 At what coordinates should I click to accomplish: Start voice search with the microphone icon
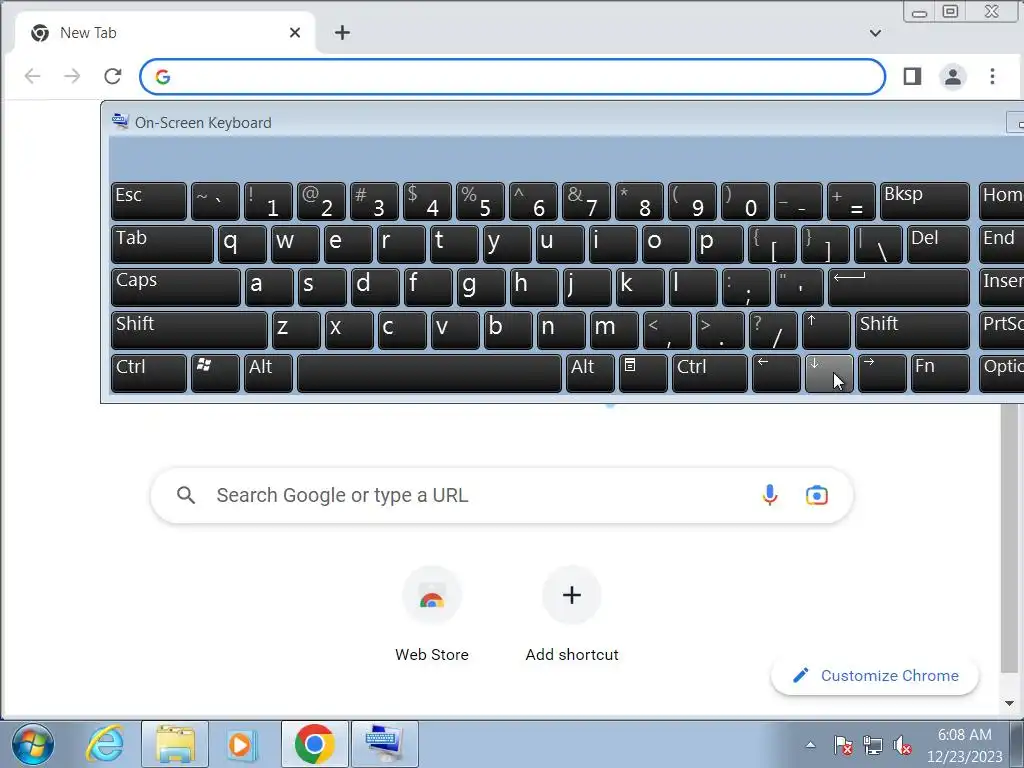(x=770, y=496)
